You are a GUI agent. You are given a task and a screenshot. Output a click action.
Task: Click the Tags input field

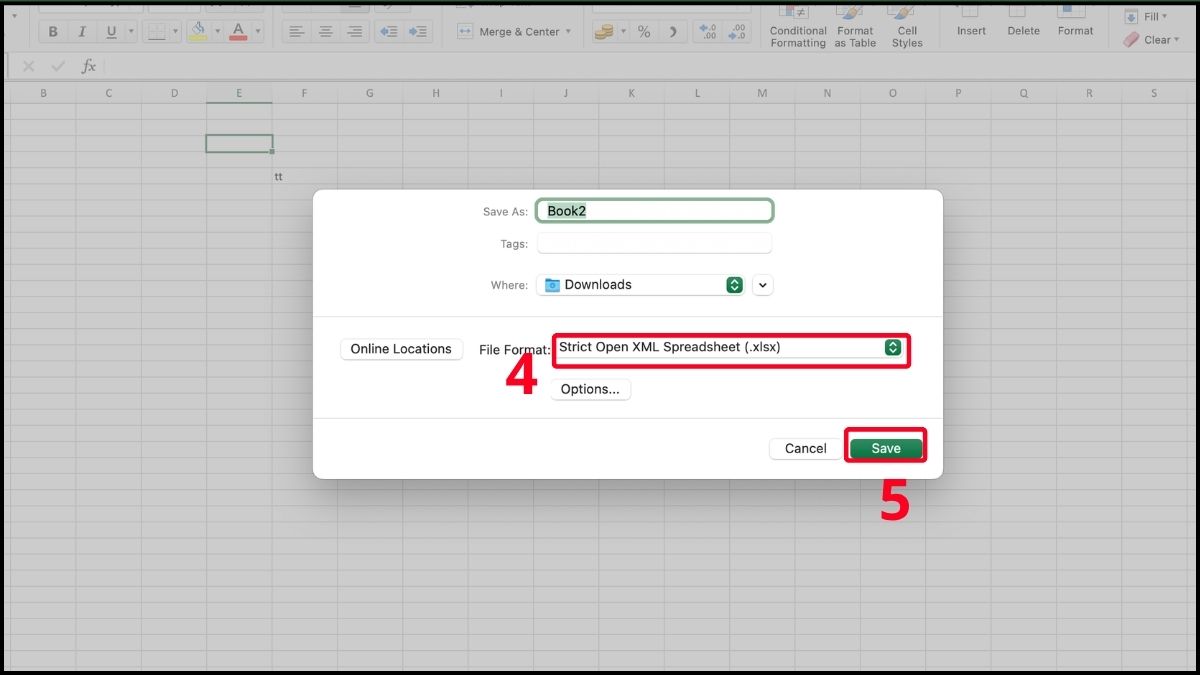tap(655, 243)
